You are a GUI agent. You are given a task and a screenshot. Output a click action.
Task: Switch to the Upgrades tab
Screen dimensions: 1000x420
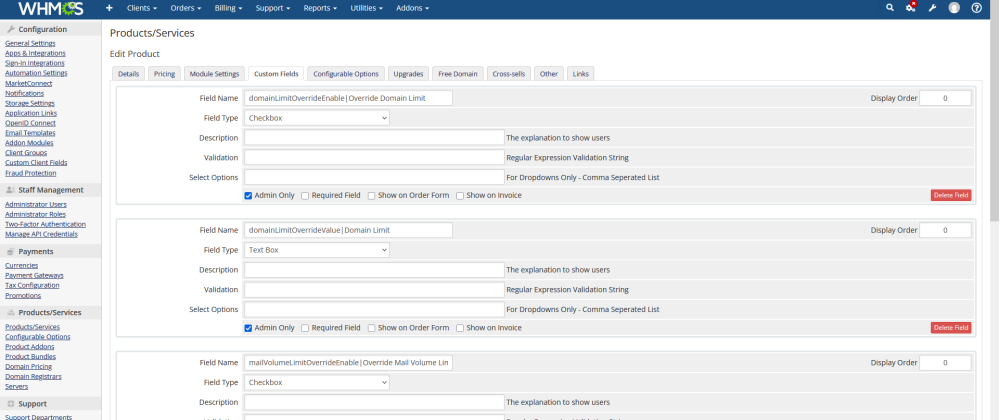coord(408,74)
